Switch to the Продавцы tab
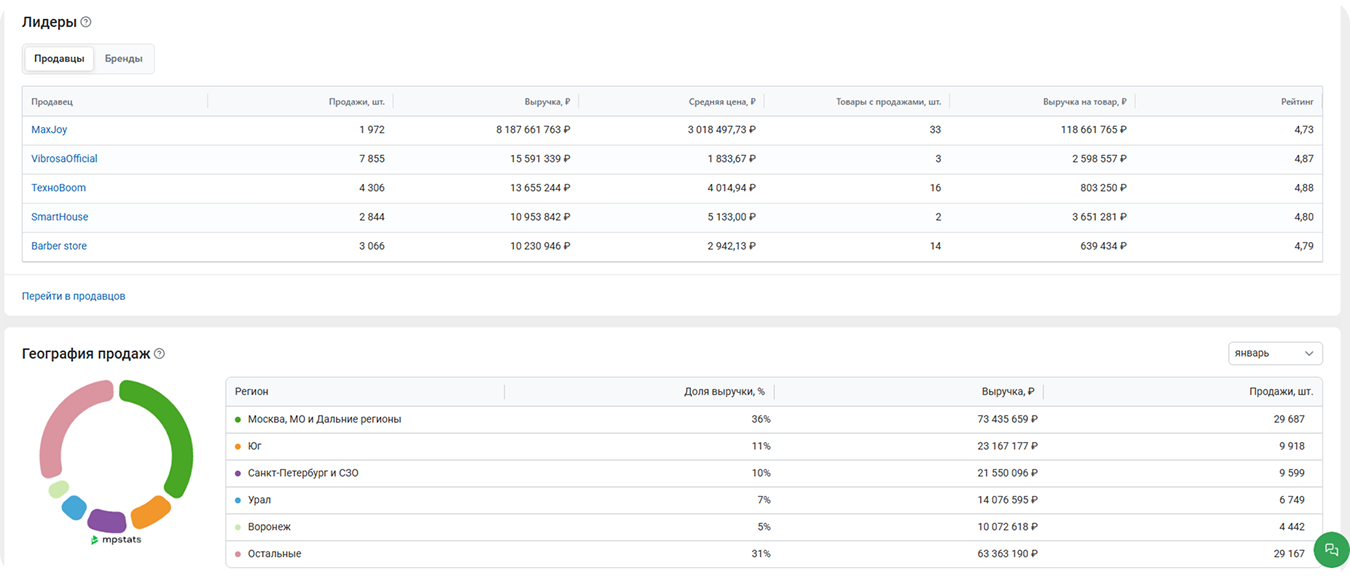Screen dimensions: 1350x577 click(59, 59)
